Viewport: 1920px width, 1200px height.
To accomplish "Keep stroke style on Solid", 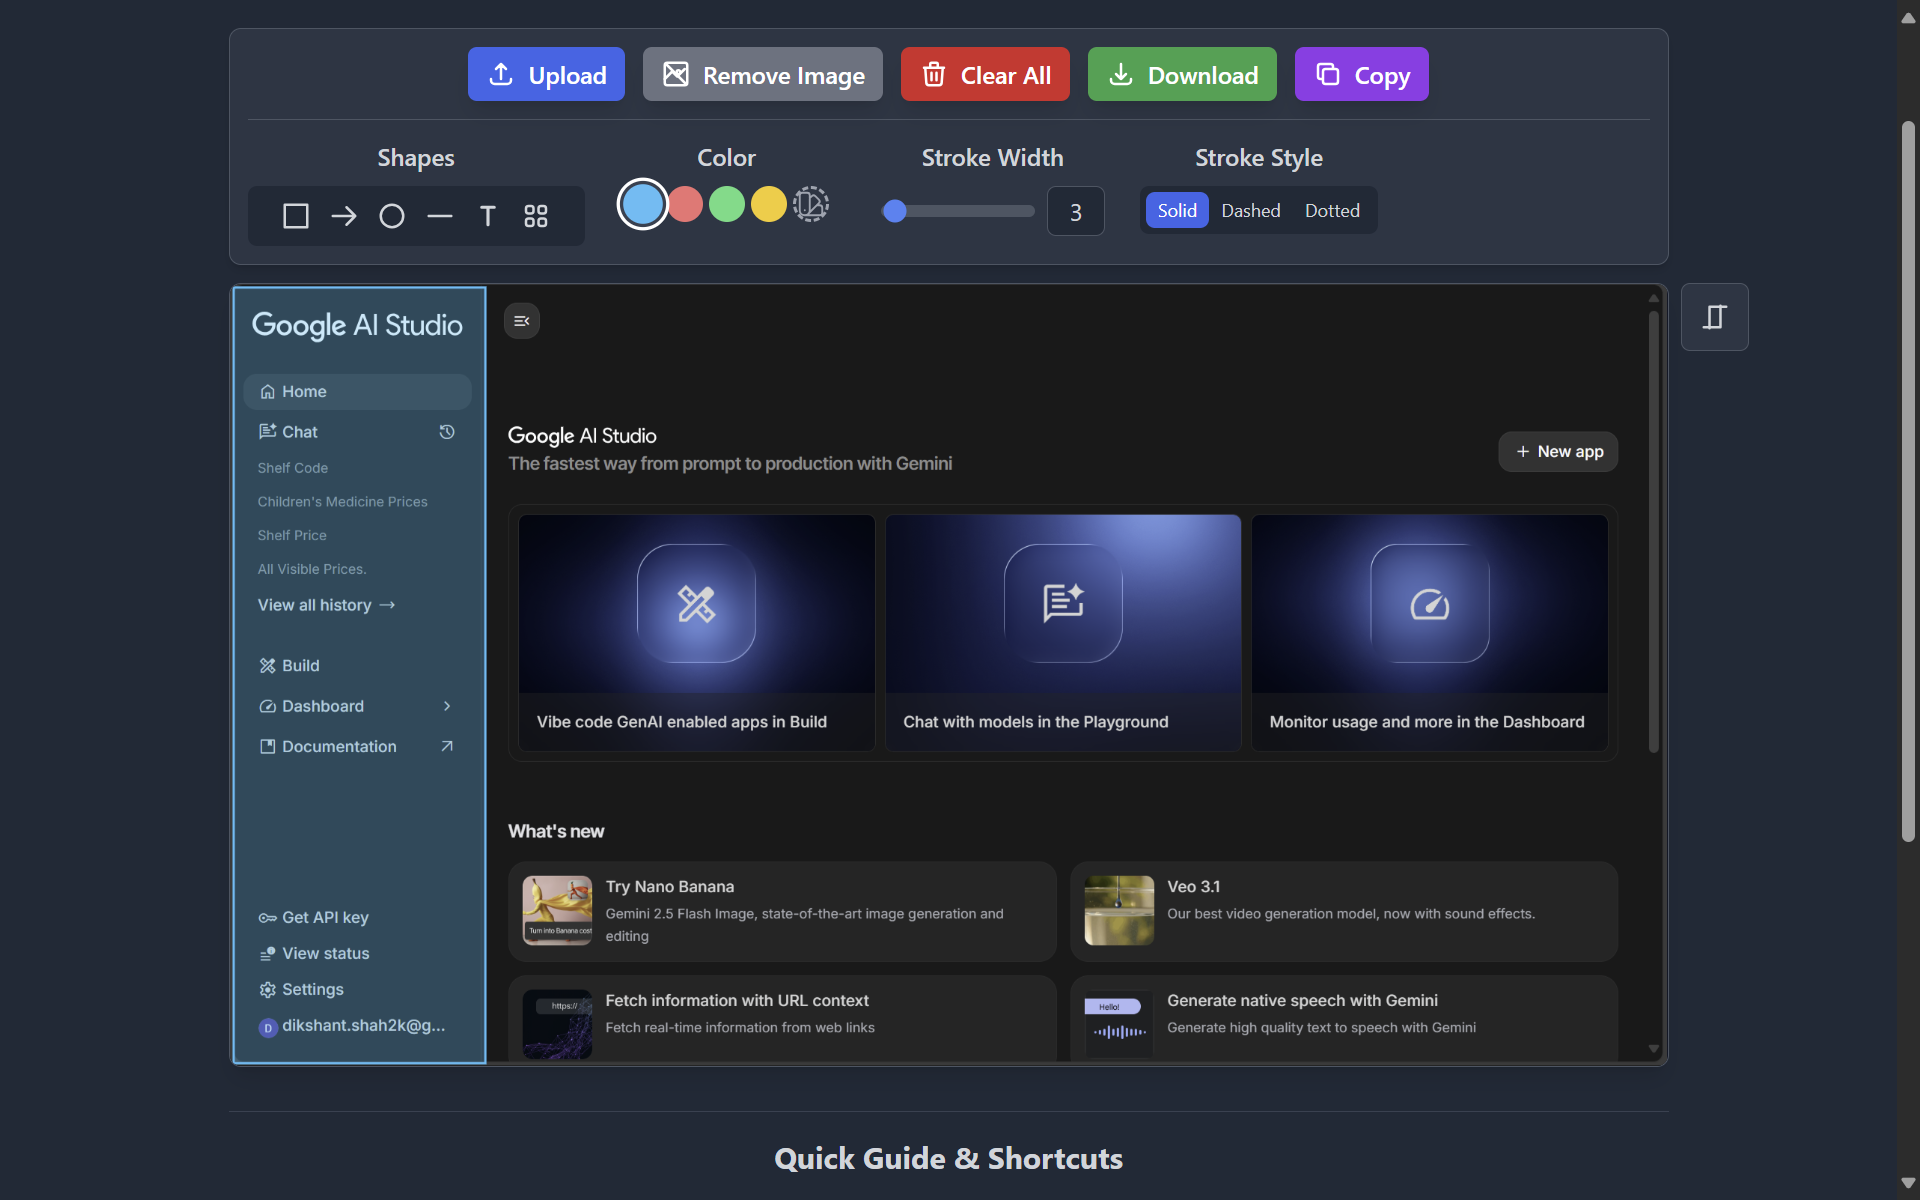I will pyautogui.click(x=1177, y=210).
